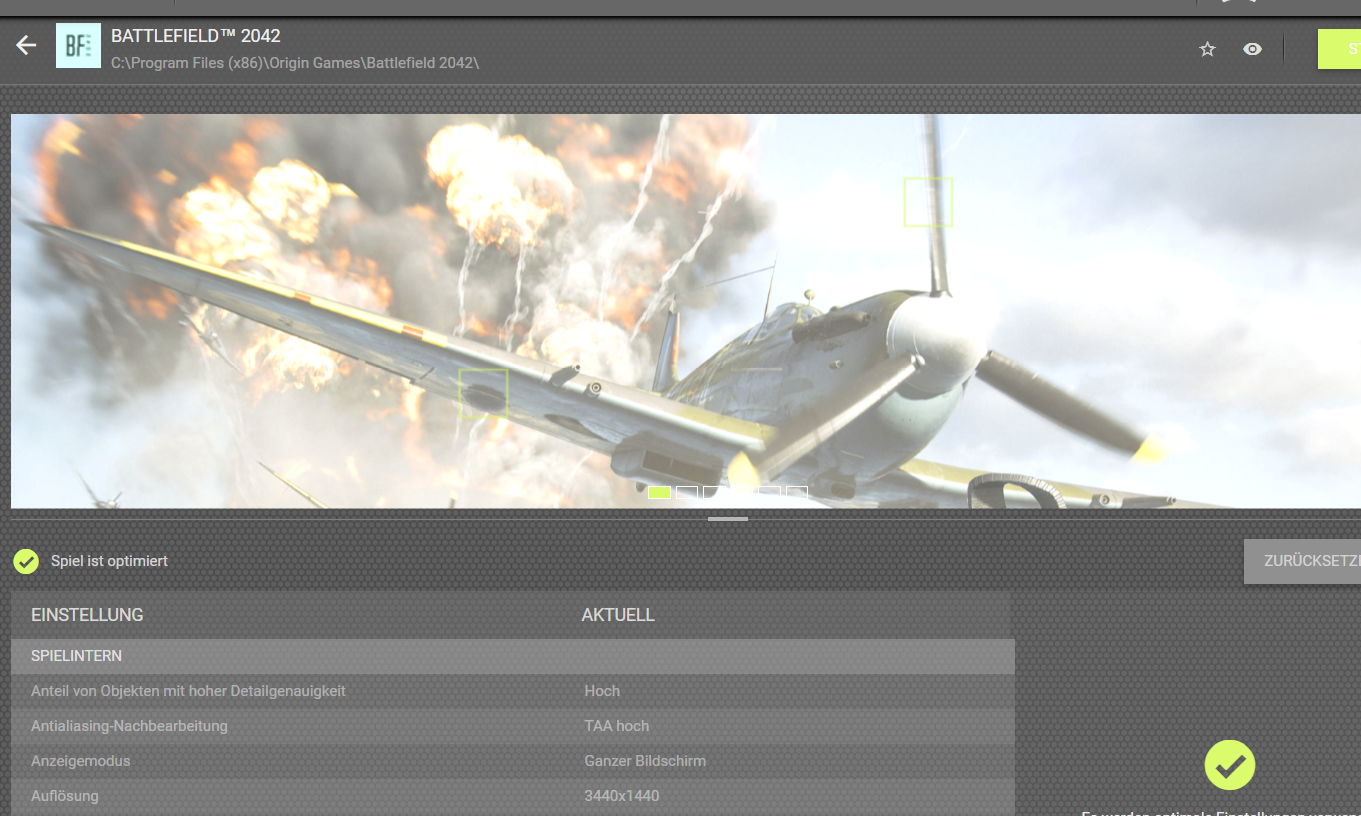The image size is (1361, 816).
Task: Switch to the third screenshot carousel indicator
Action: coord(714,492)
